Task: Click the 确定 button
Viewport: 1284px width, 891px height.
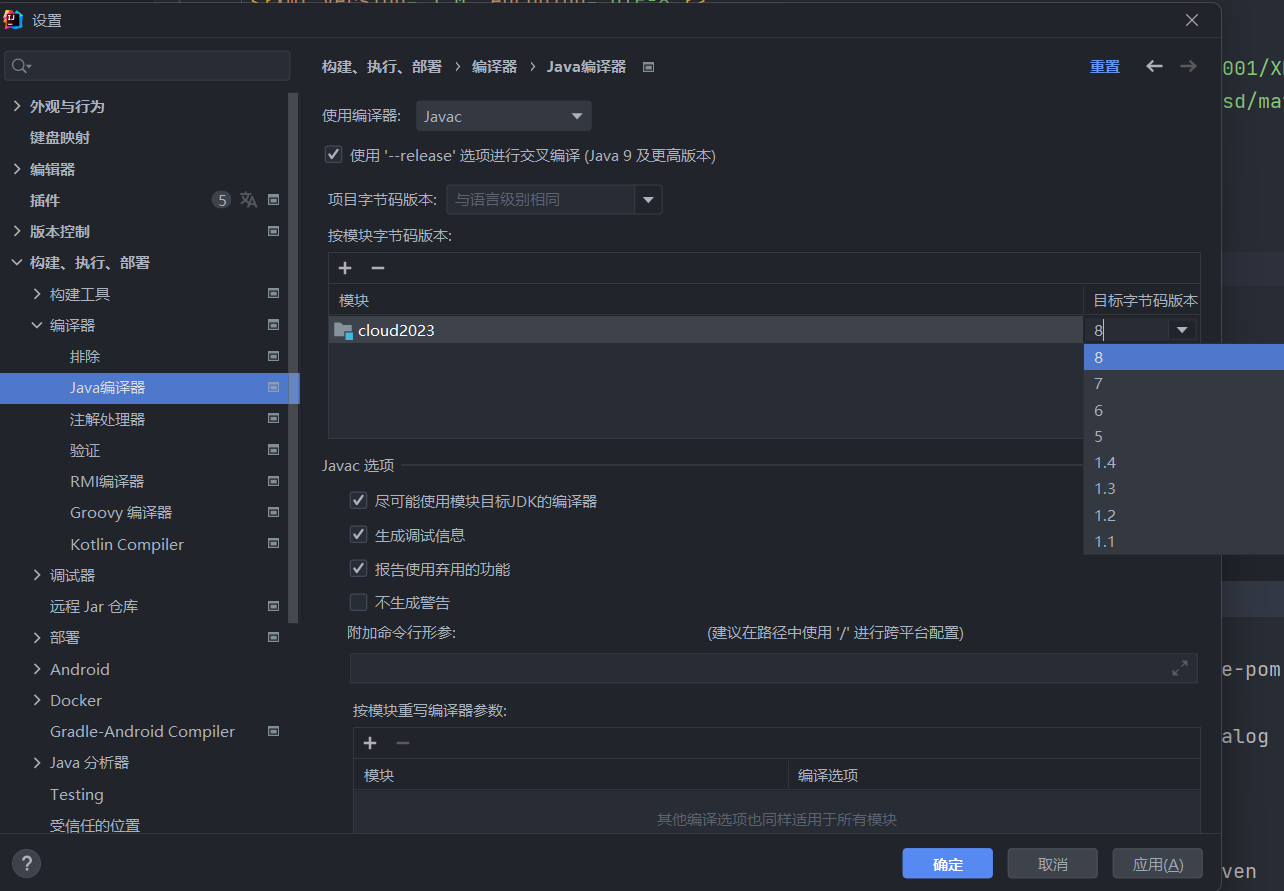Action: (947, 864)
